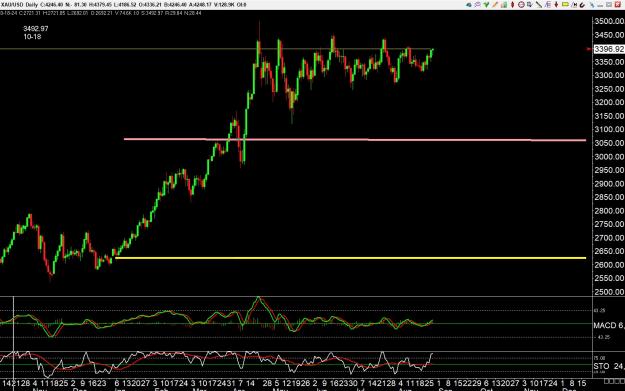
Task: Click the 2950.00 price axis label
Action: 609,170
